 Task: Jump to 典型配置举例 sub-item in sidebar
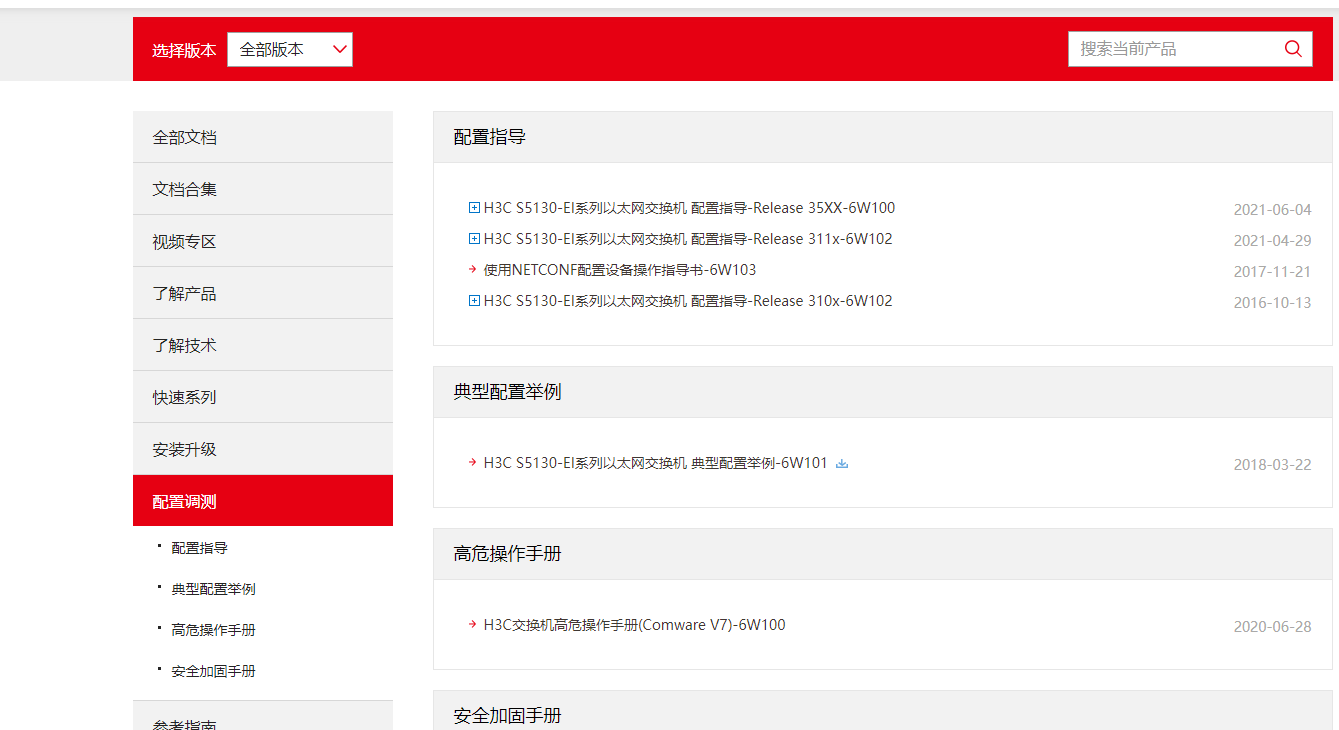click(214, 589)
